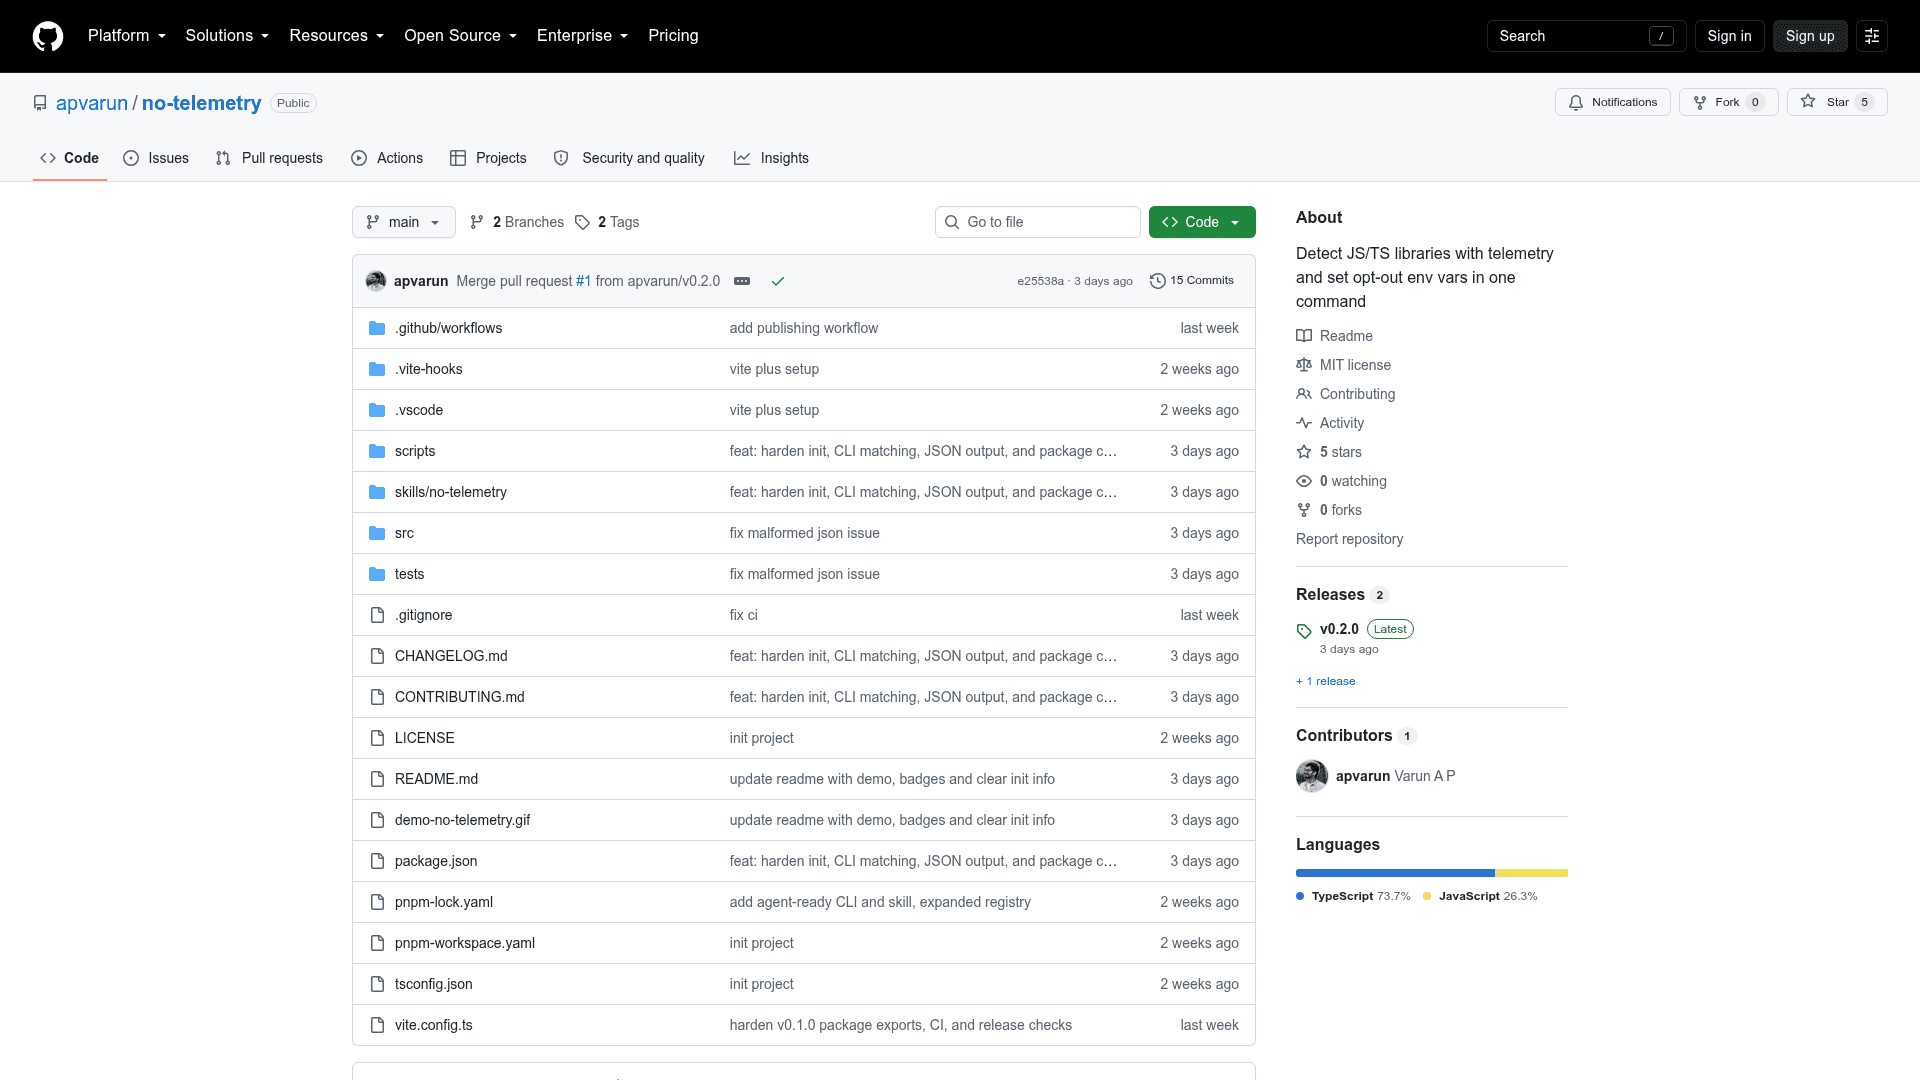
Task: Click the JavaScript segment of language bar
Action: pyautogui.click(x=1532, y=873)
